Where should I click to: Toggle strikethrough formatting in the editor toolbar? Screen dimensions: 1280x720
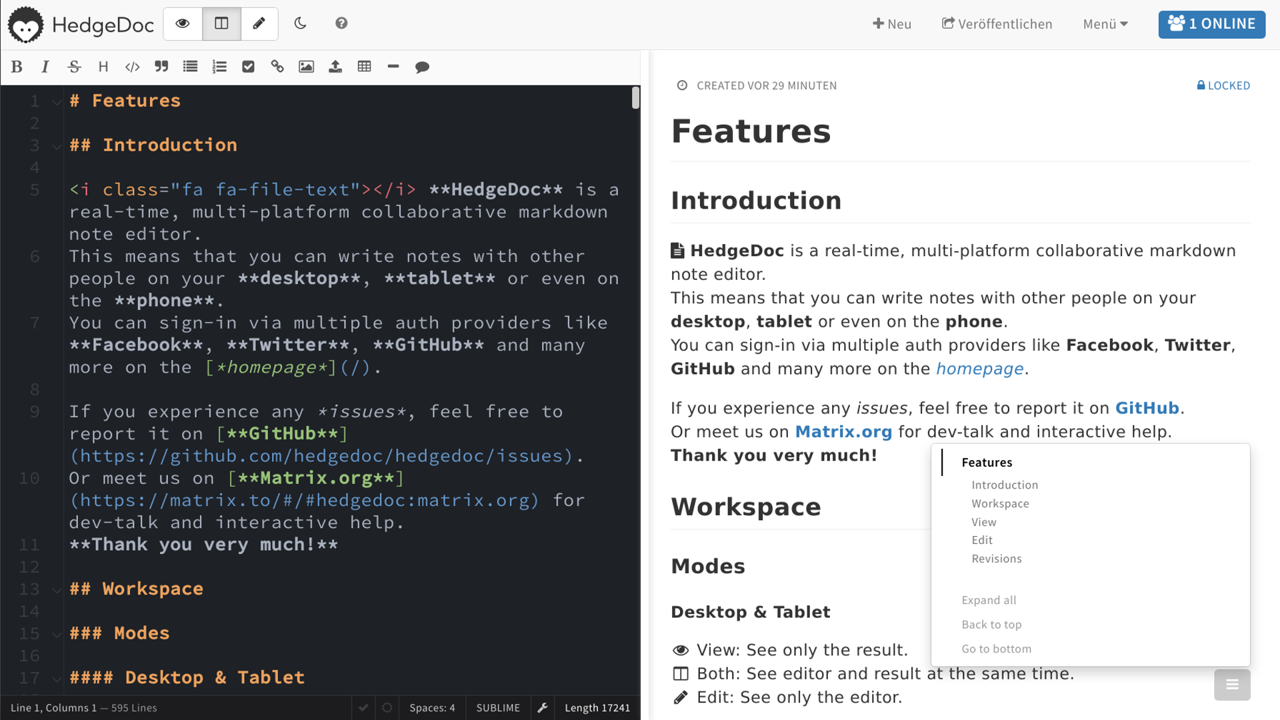(74, 66)
